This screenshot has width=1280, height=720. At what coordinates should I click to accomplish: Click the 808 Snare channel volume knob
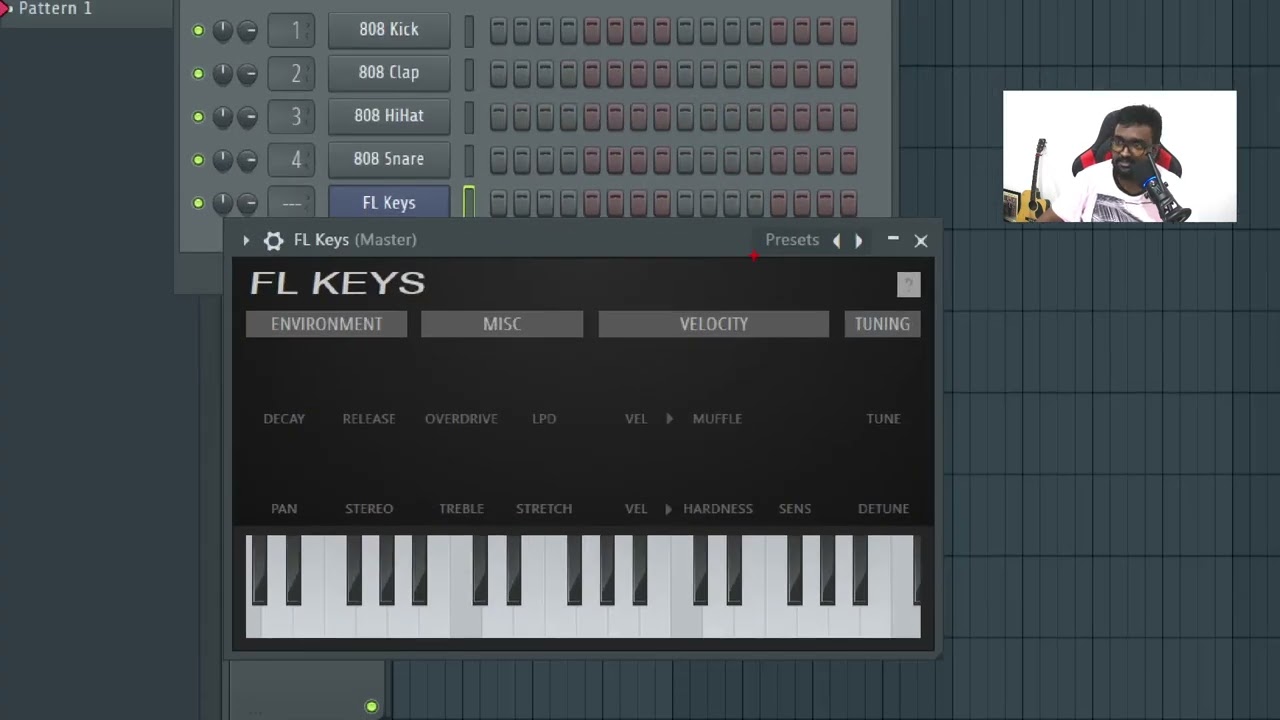(247, 160)
